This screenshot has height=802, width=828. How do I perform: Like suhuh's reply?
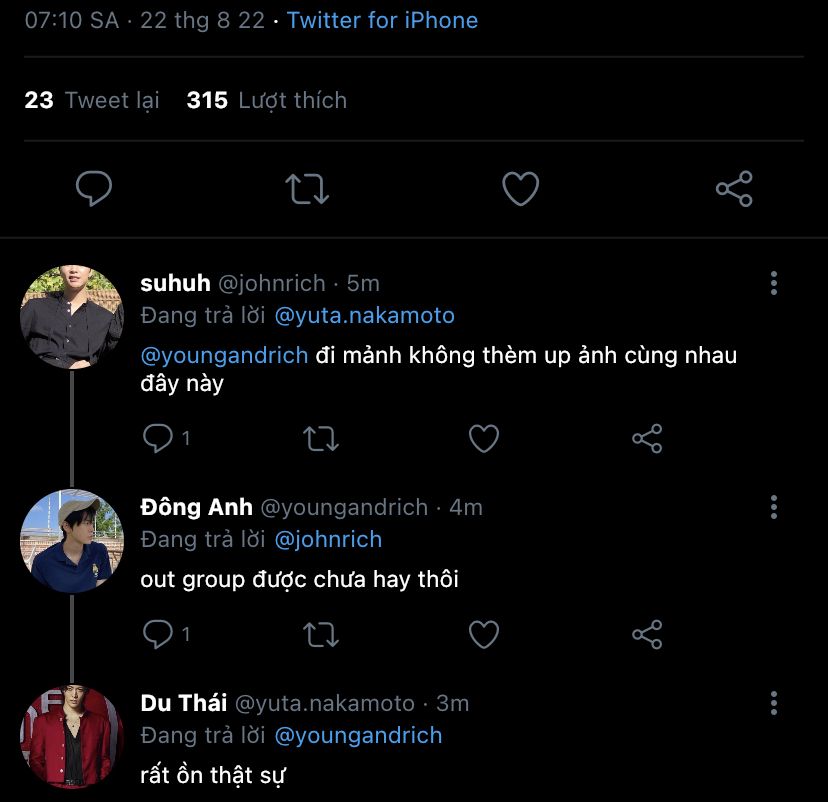(x=484, y=438)
